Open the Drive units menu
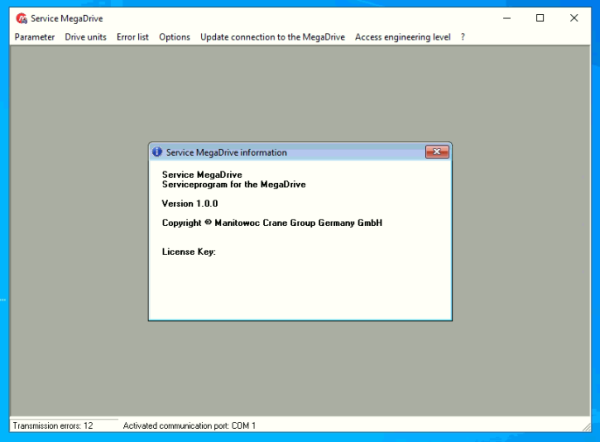 point(85,37)
